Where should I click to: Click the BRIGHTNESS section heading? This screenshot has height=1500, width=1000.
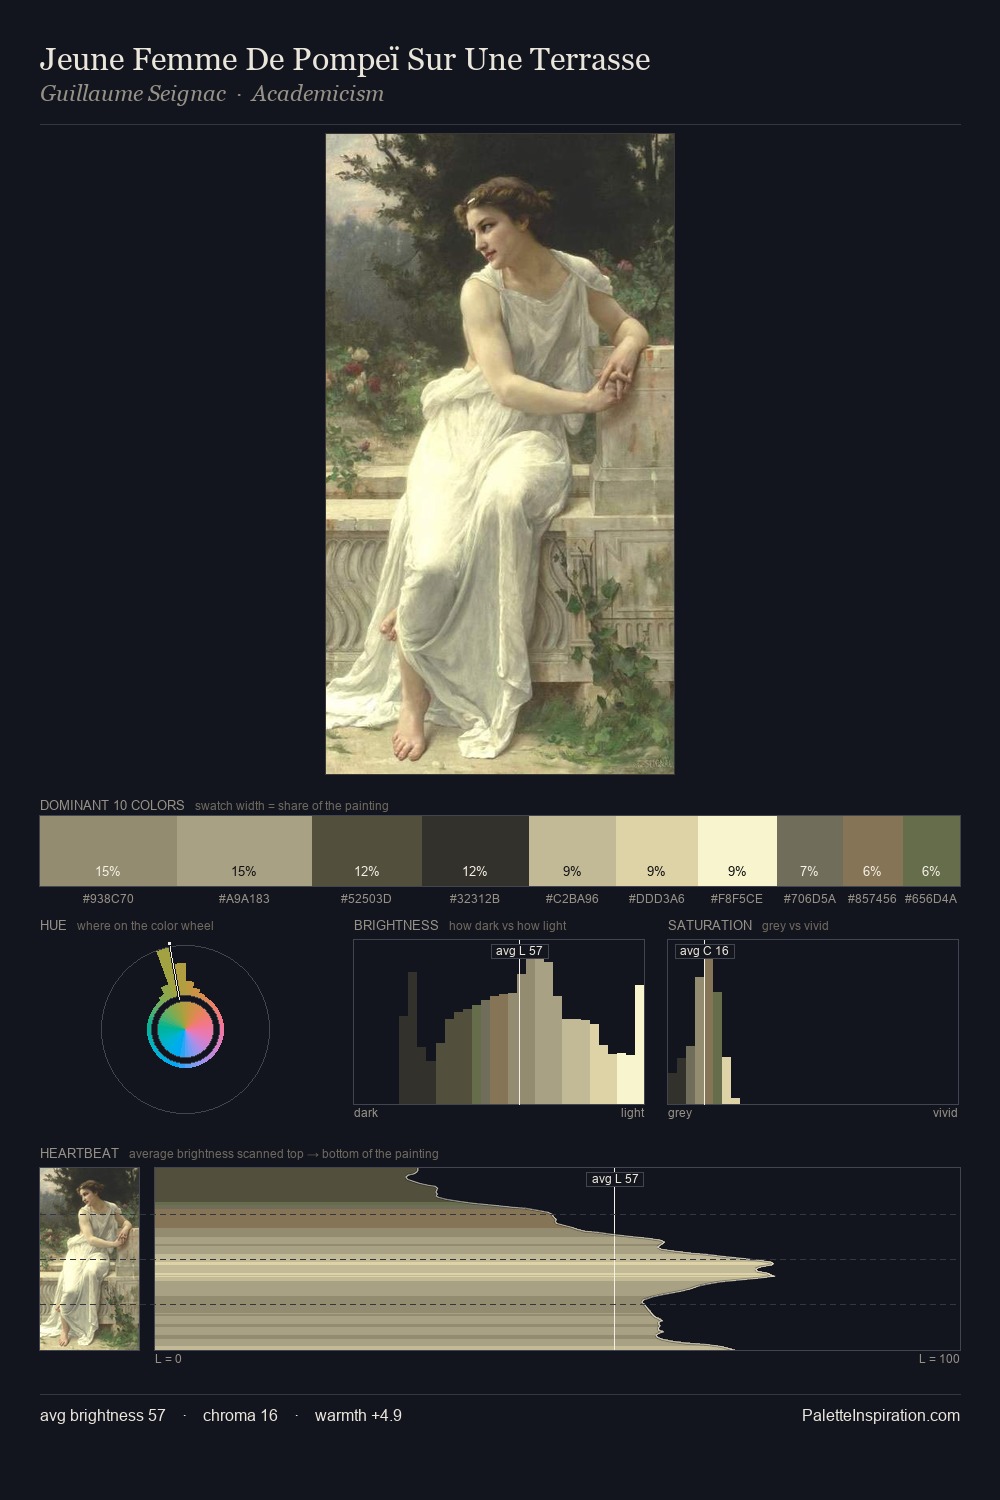[x=396, y=925]
